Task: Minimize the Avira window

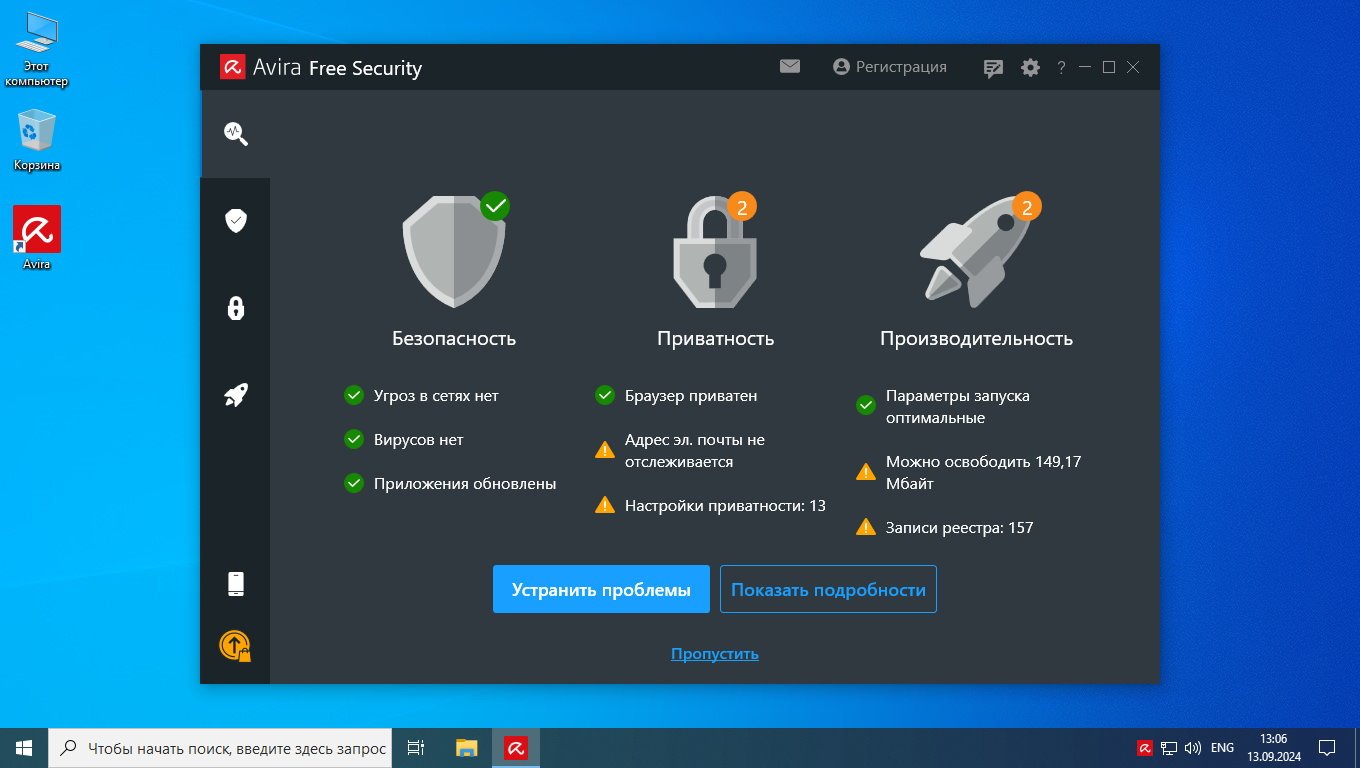Action: click(x=1085, y=68)
